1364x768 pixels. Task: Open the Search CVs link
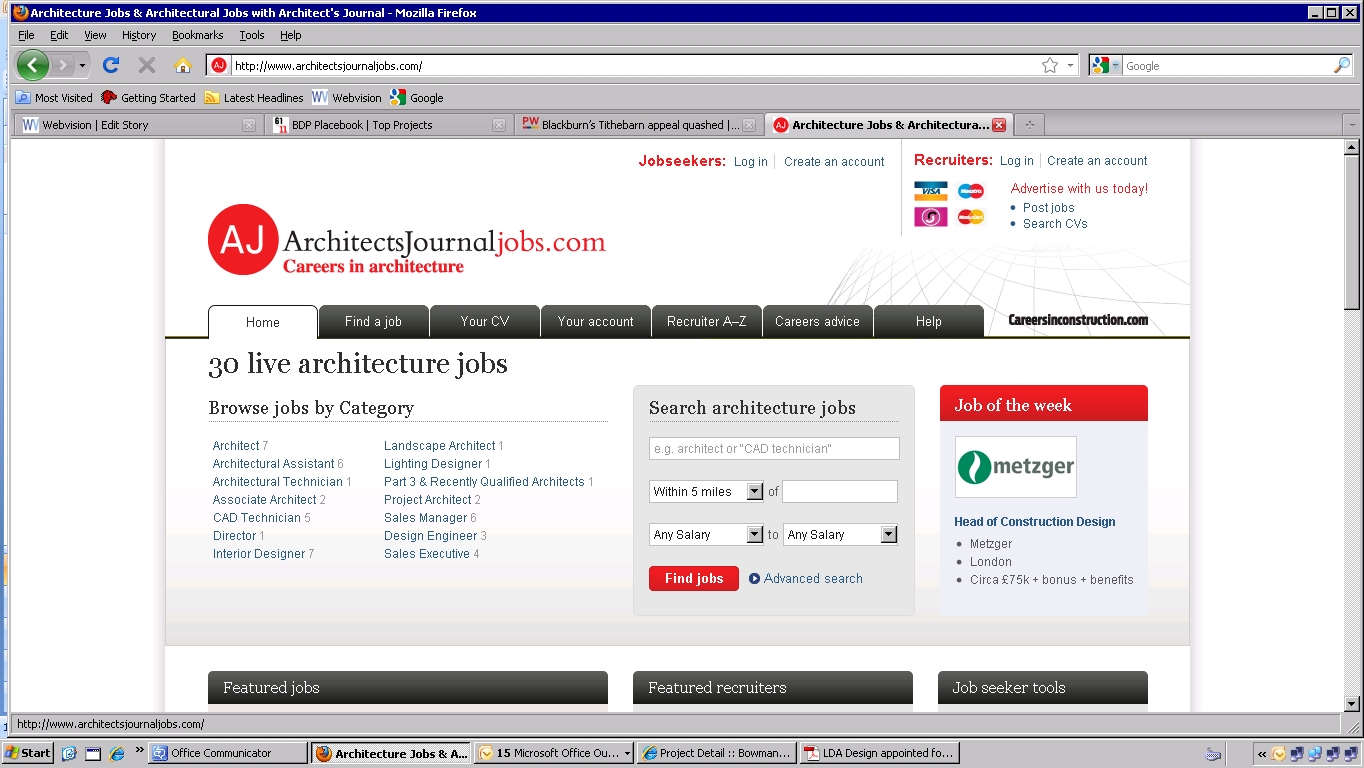(1055, 223)
